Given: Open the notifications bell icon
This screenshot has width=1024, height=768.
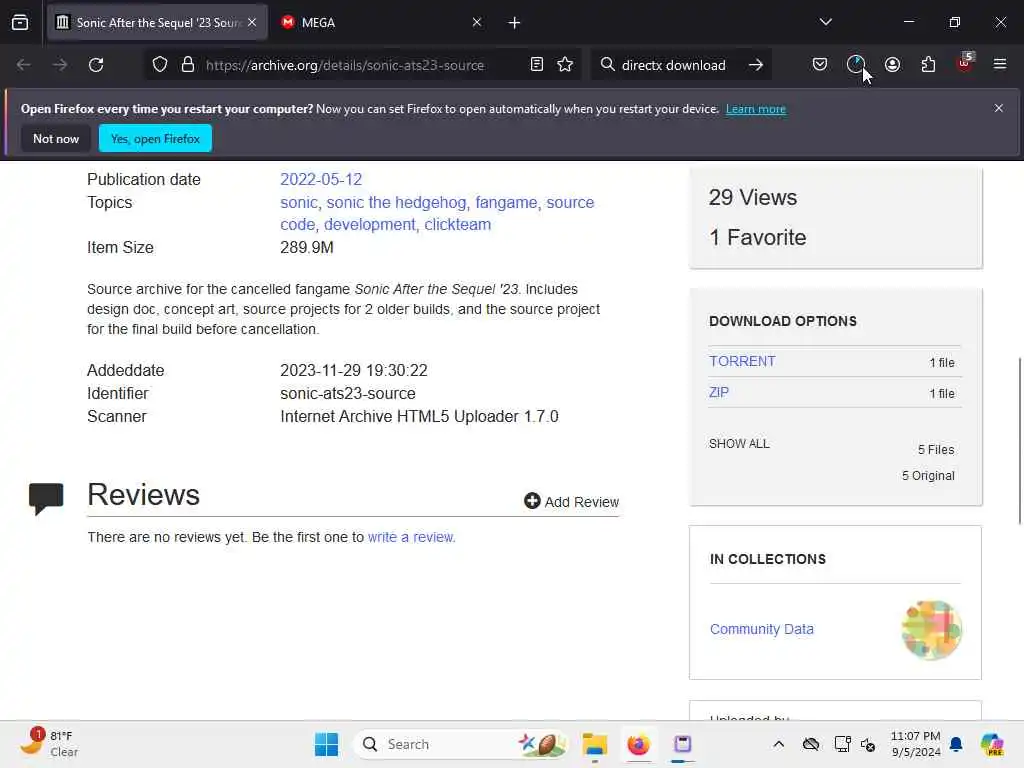Looking at the screenshot, I should (x=956, y=744).
